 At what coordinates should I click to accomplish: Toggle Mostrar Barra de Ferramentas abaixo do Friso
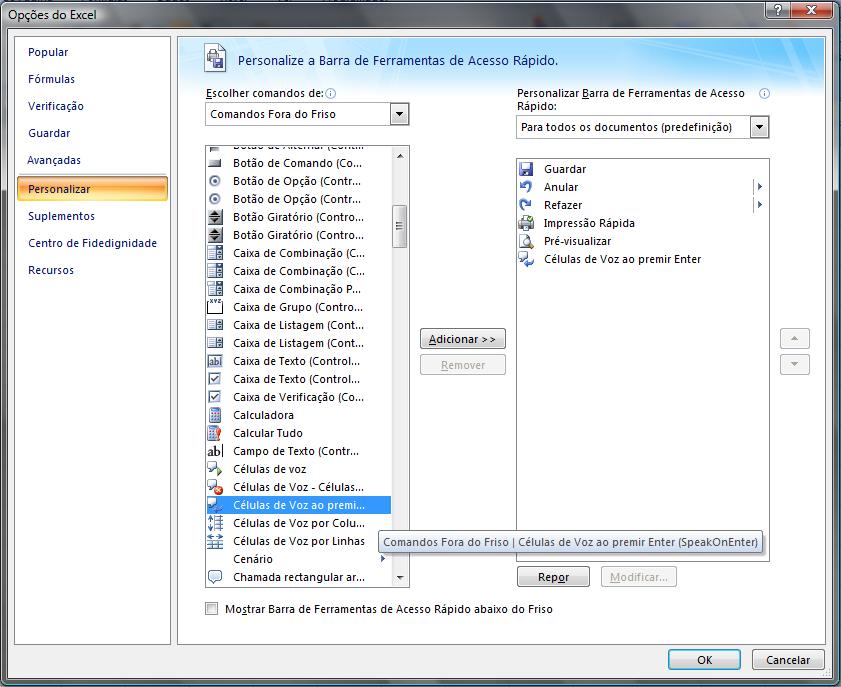point(212,609)
